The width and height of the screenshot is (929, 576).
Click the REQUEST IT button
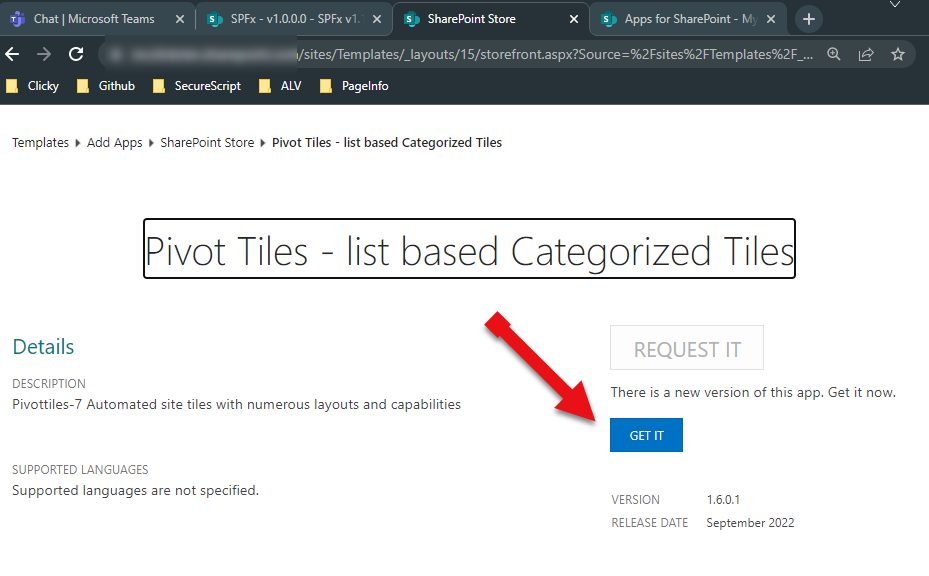687,348
